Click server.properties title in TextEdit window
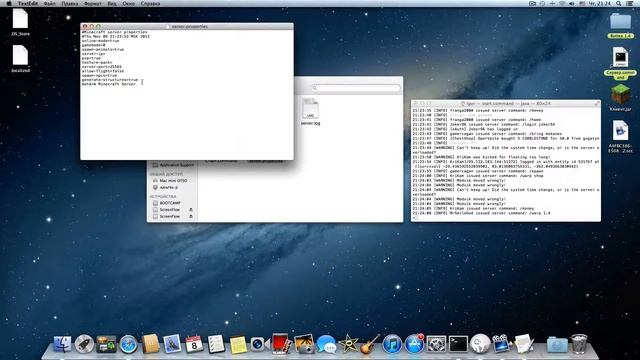 189,26
